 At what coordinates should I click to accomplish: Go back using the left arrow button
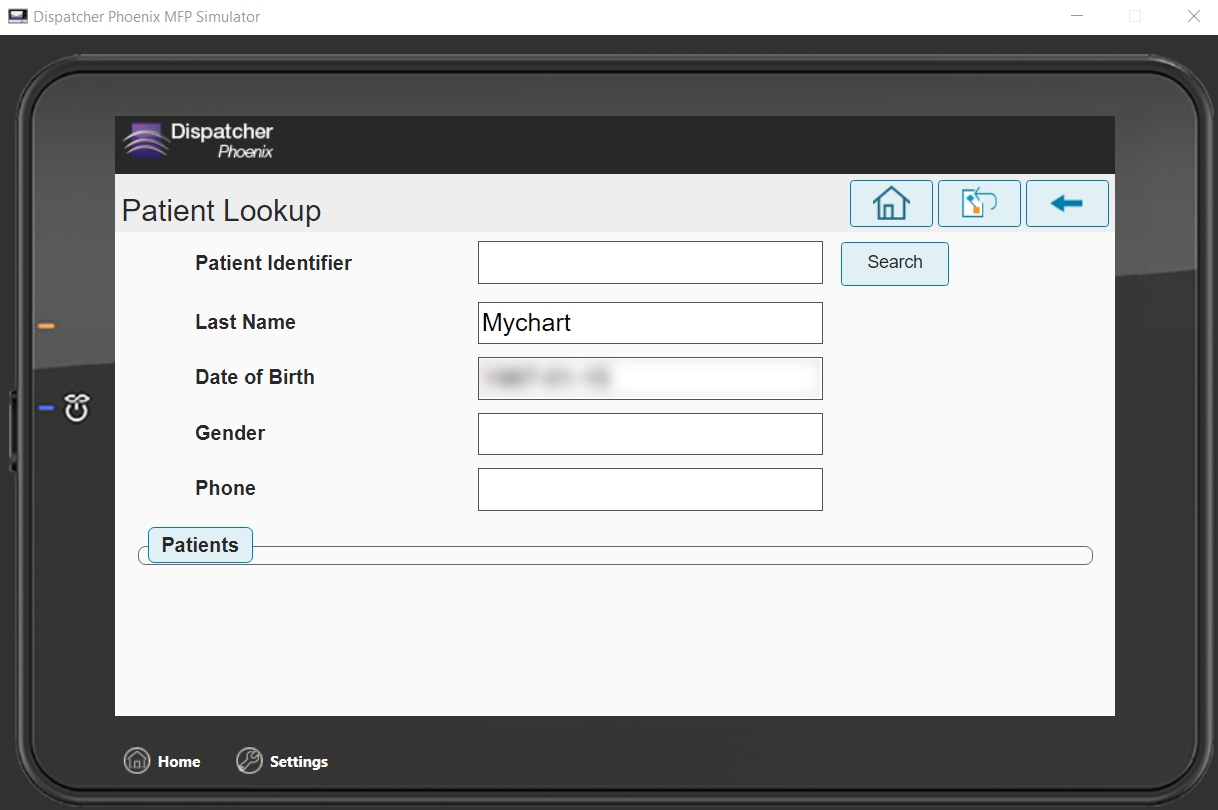tap(1067, 203)
